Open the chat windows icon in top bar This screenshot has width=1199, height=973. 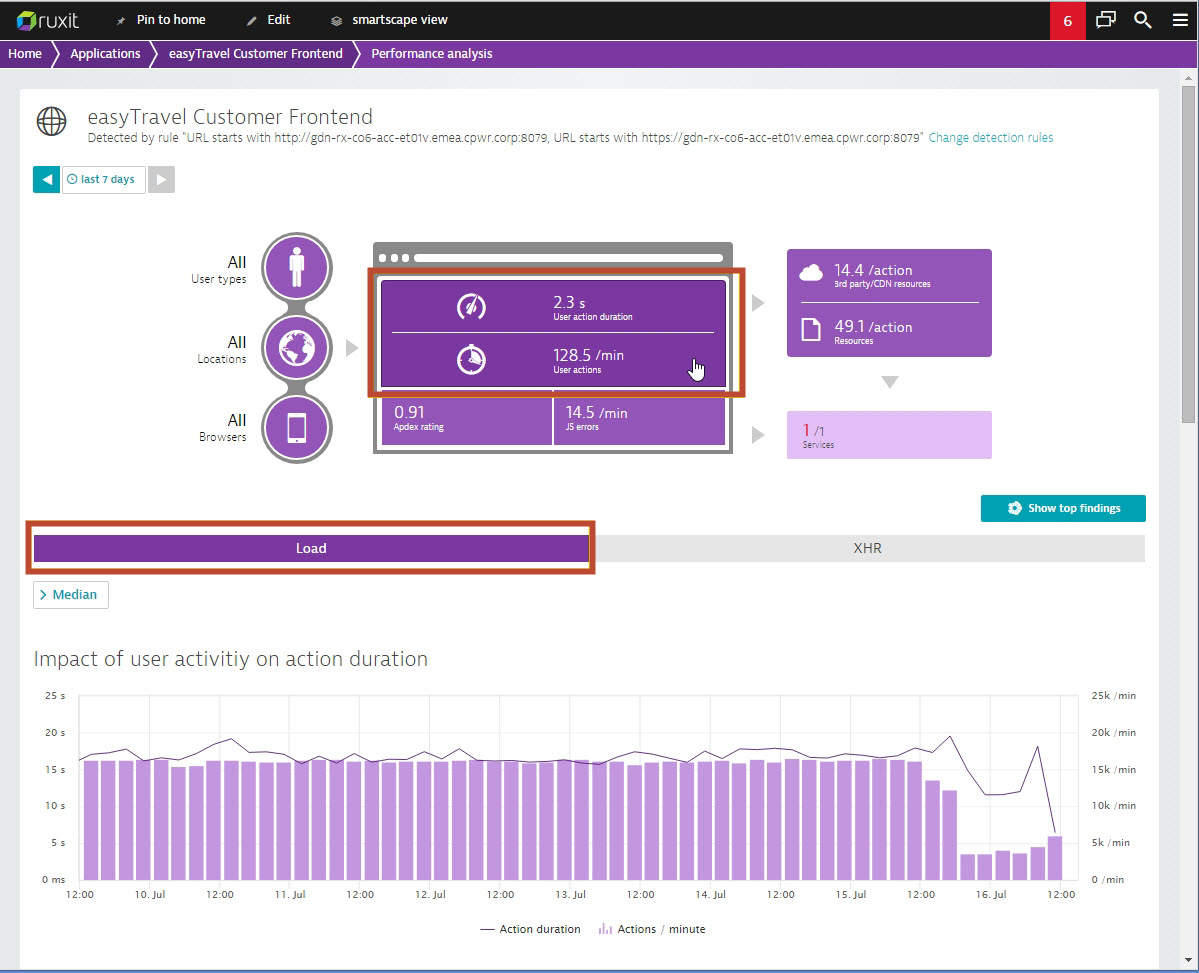pyautogui.click(x=1106, y=20)
